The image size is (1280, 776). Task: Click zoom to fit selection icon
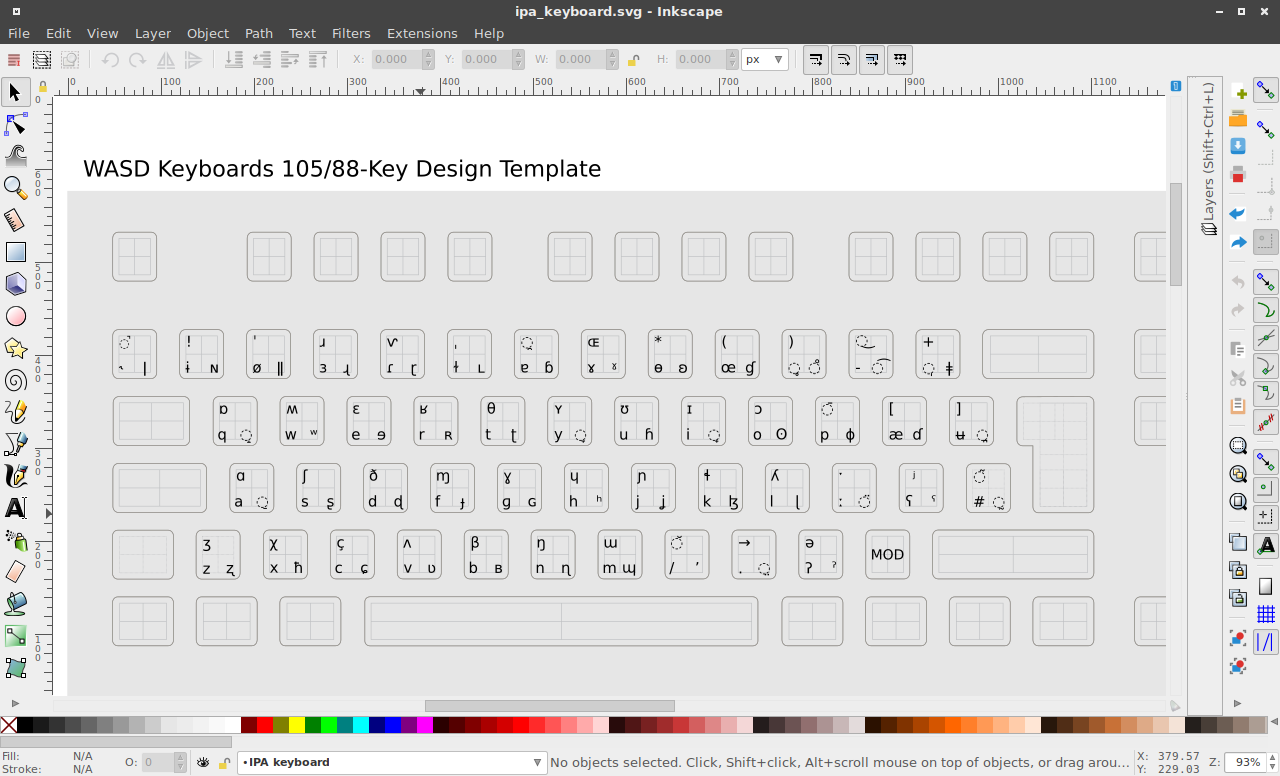(x=1238, y=446)
